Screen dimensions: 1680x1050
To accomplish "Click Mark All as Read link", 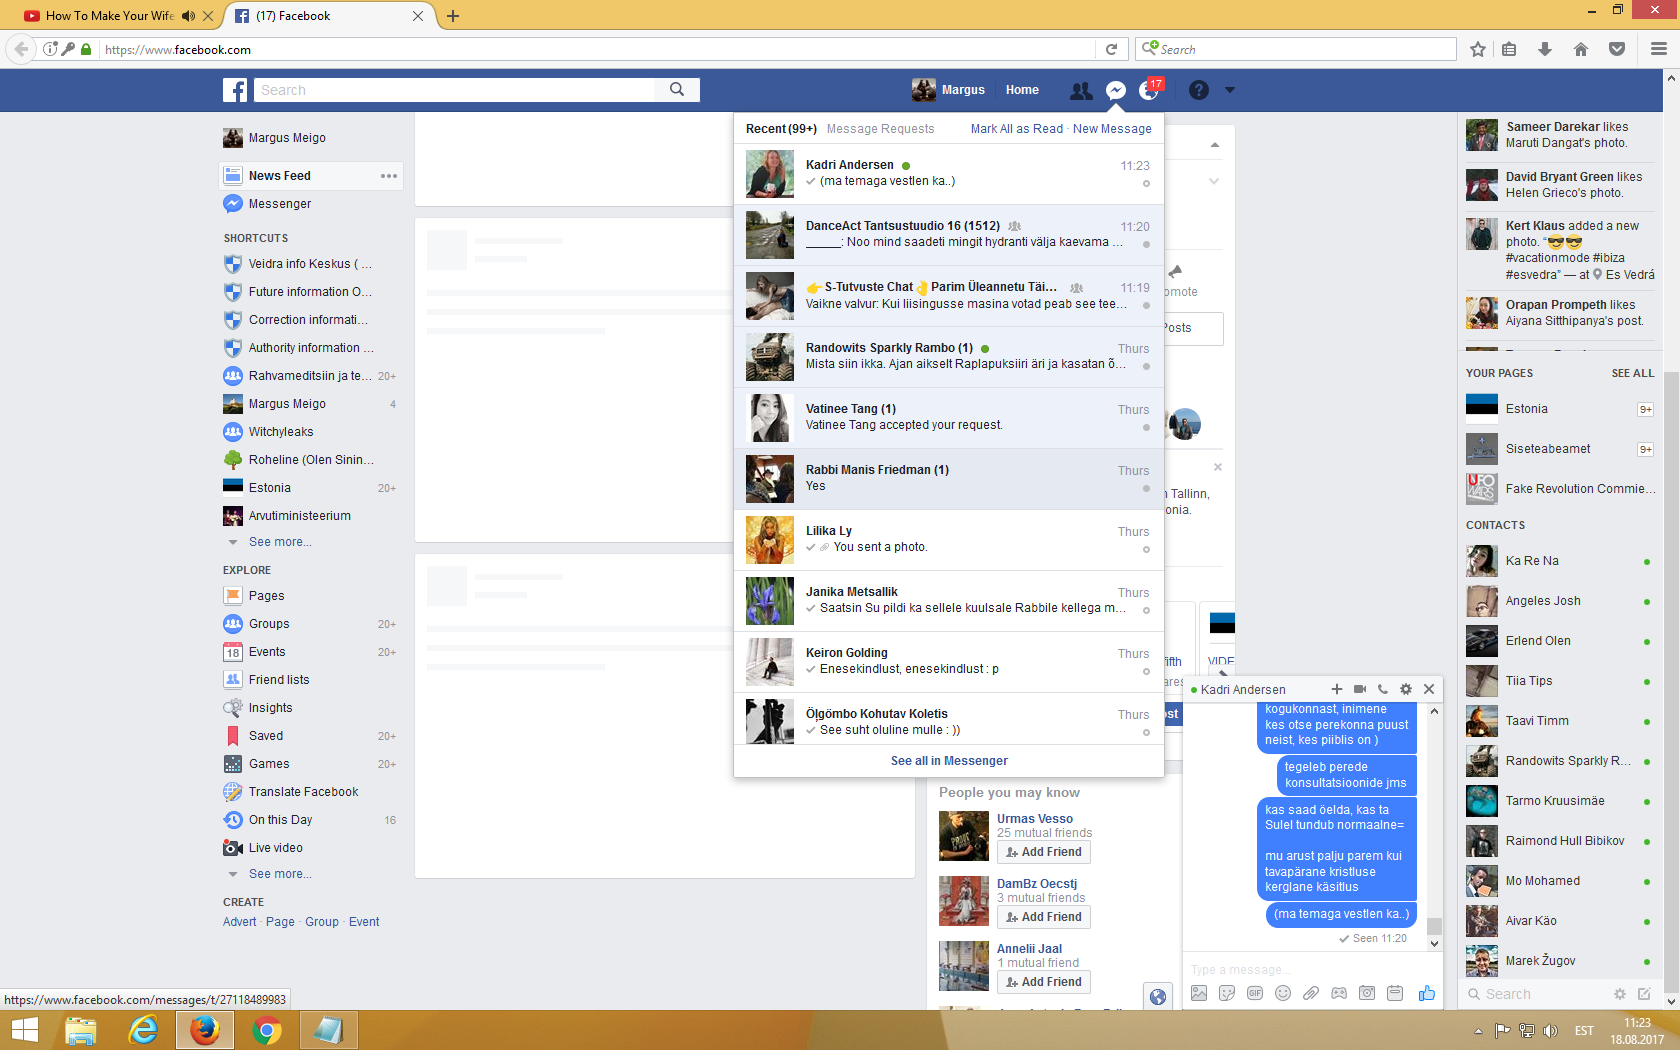I will click(1016, 129).
